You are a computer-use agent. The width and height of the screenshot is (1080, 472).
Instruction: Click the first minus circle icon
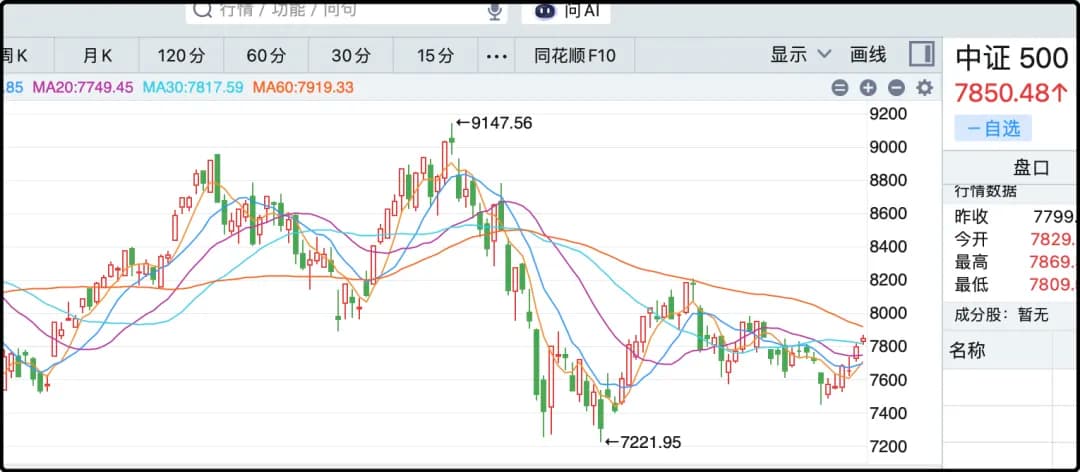(x=840, y=88)
